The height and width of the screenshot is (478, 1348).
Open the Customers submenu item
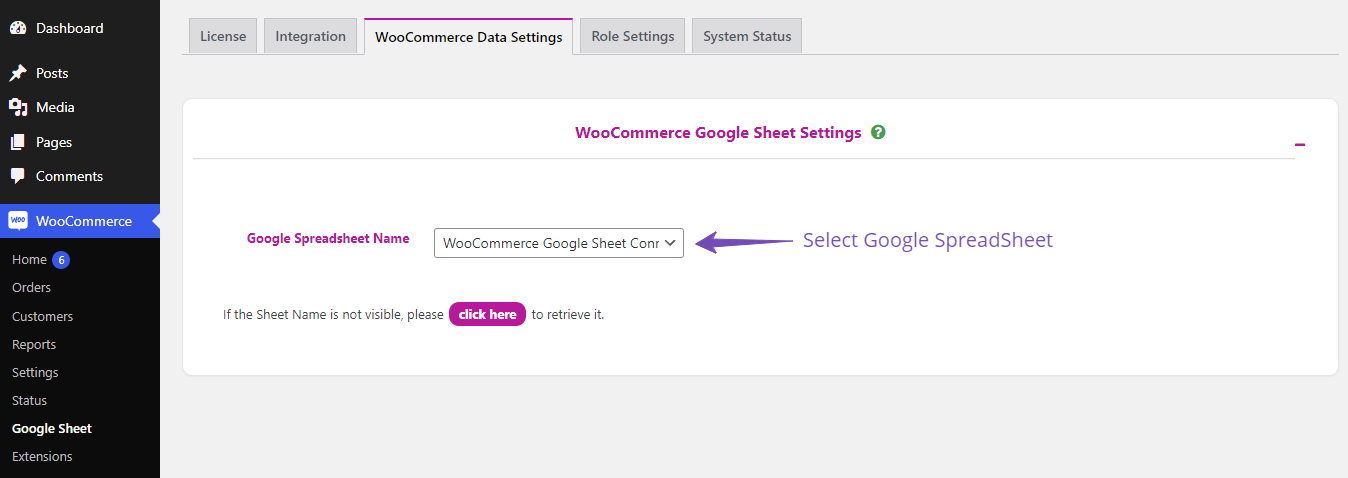pyautogui.click(x=42, y=316)
